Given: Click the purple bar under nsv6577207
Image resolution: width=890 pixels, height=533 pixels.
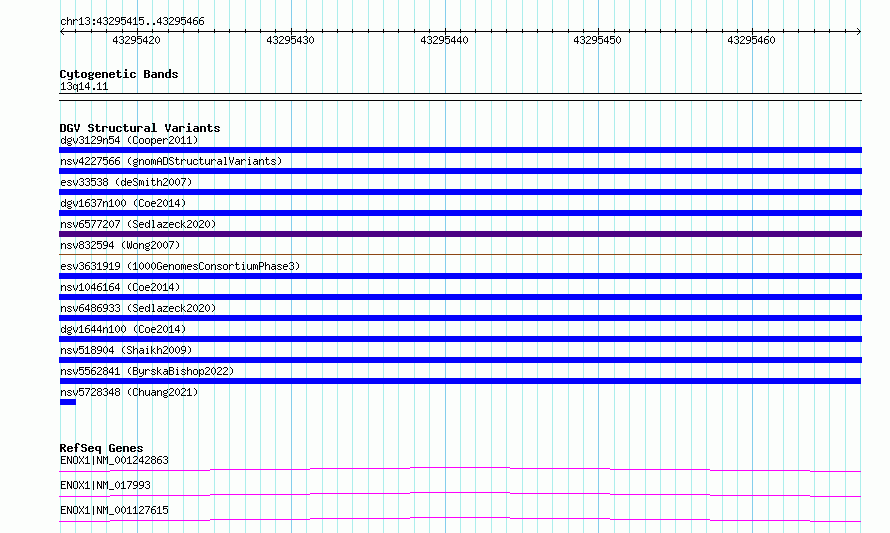Looking at the screenshot, I should coord(460,234).
